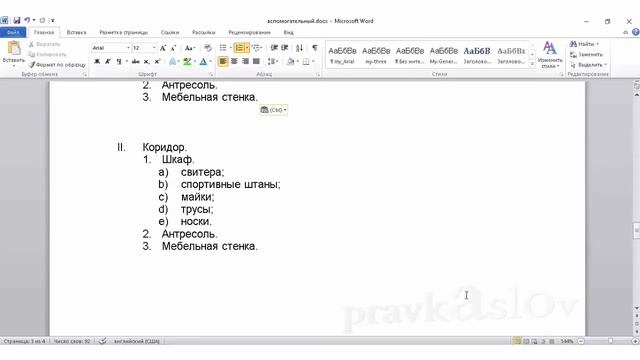Screen dimensions: 640x360
Task: Click the Cut (Вырезать) scissors command
Action: click(44, 44)
